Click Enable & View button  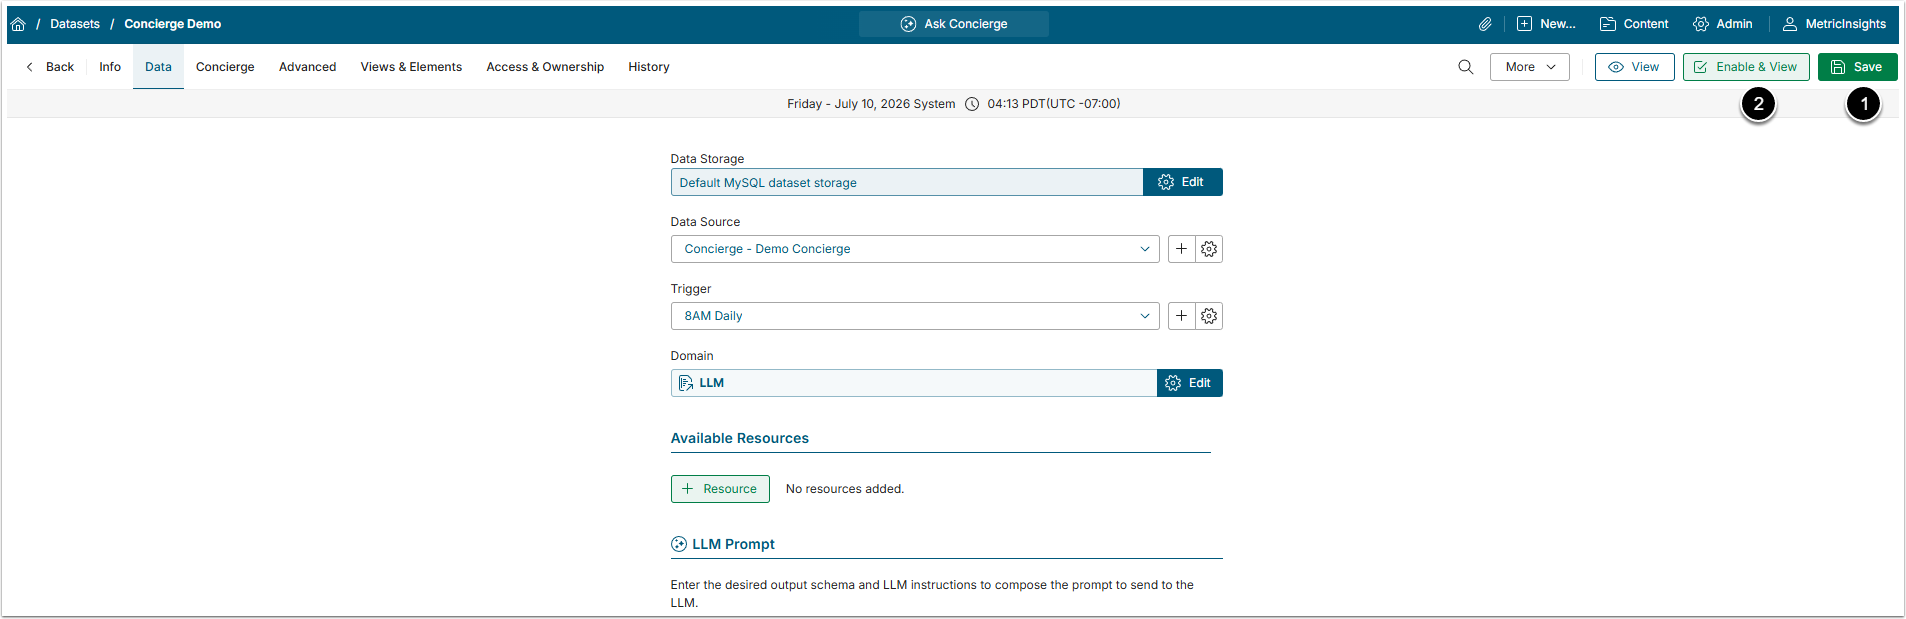1746,67
